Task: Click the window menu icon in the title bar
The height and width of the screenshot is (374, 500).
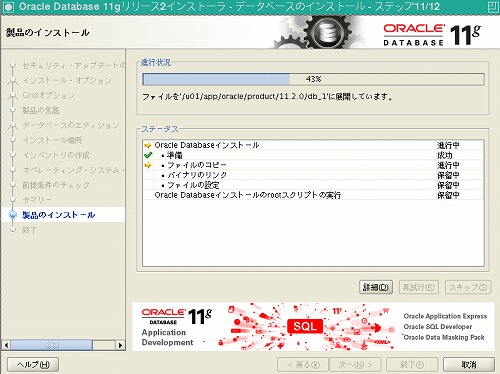Action: point(8,7)
